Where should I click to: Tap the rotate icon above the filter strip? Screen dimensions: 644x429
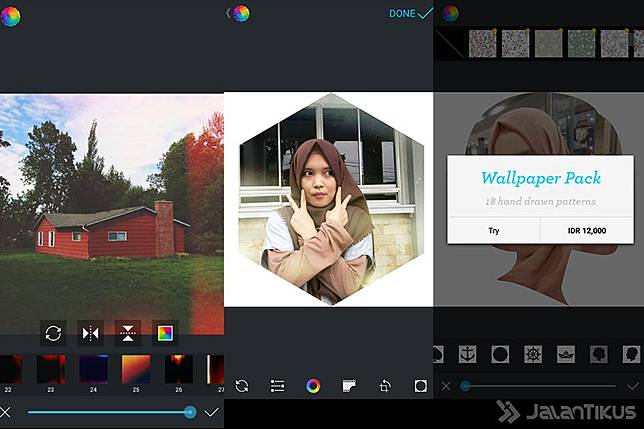[54, 333]
